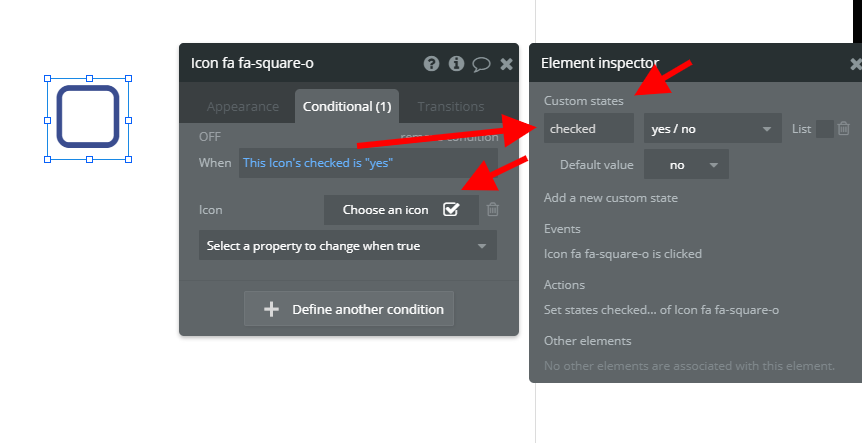Screen dimensions: 862x443
Task: Click the checked state name field
Action: click(589, 129)
